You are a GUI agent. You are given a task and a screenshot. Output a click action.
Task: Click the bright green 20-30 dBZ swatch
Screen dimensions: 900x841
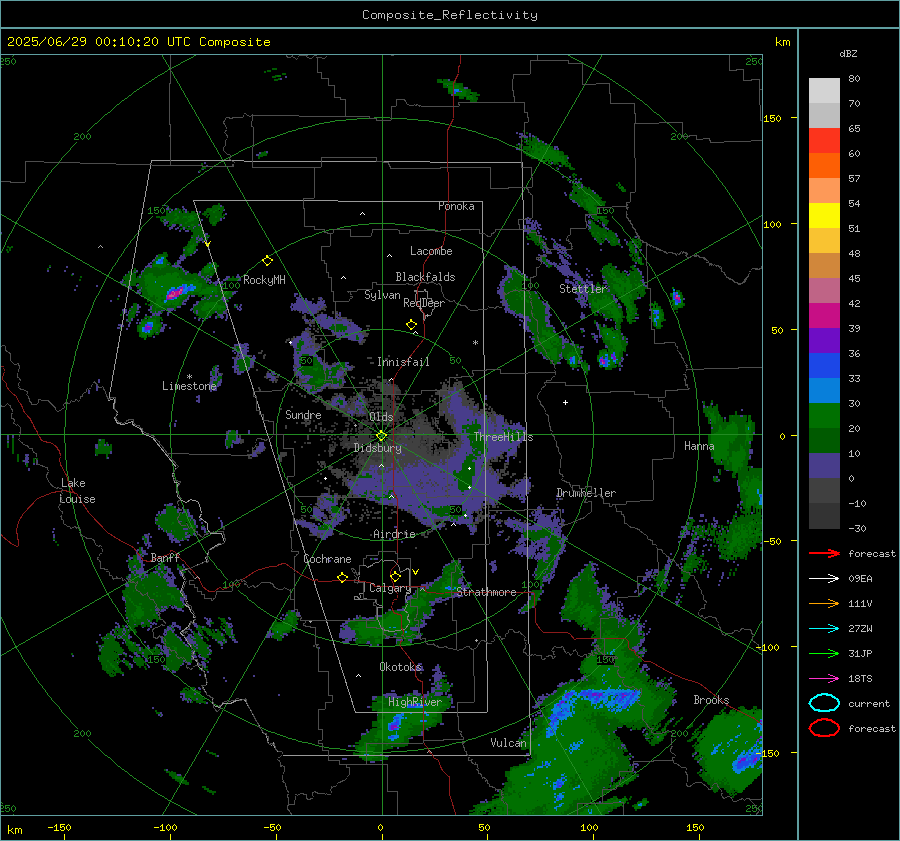[x=824, y=416]
